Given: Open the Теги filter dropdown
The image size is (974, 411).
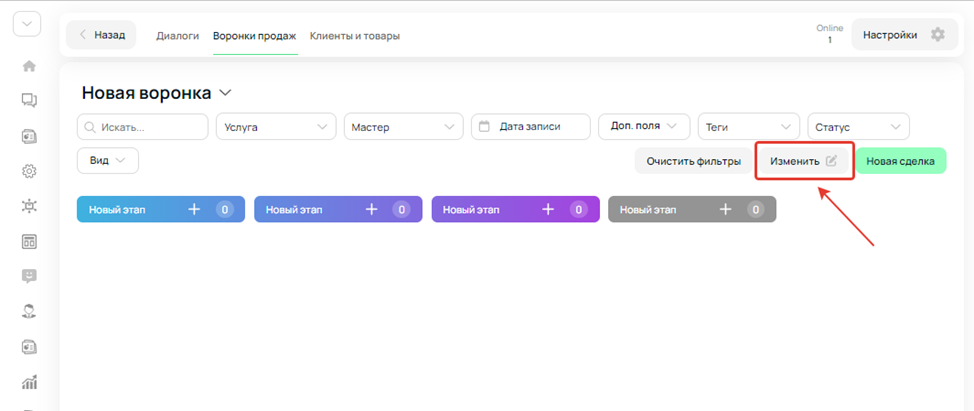Looking at the screenshot, I should (x=749, y=127).
